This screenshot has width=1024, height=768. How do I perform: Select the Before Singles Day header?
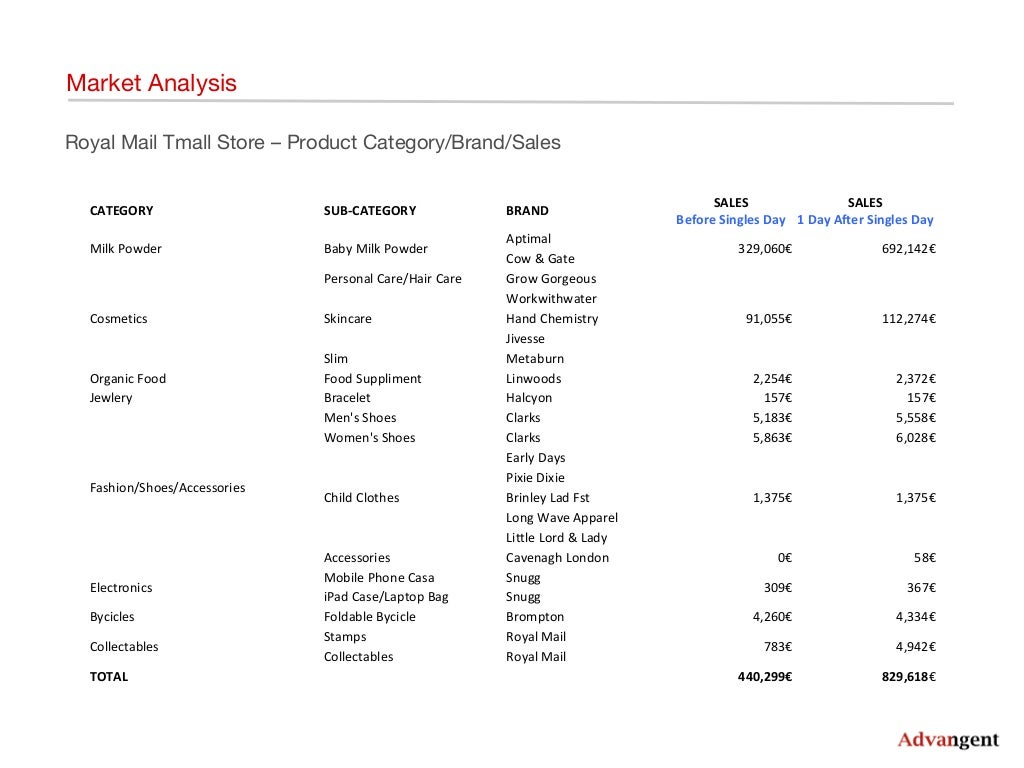click(x=731, y=220)
